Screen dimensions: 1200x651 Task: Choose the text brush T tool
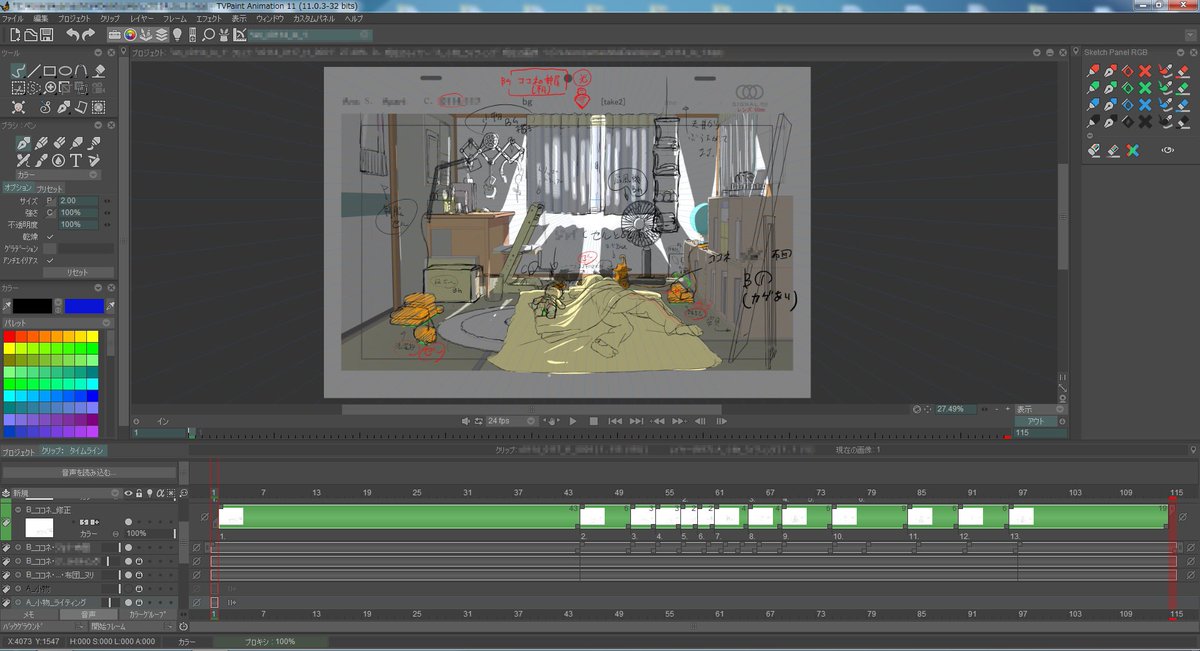pos(76,160)
